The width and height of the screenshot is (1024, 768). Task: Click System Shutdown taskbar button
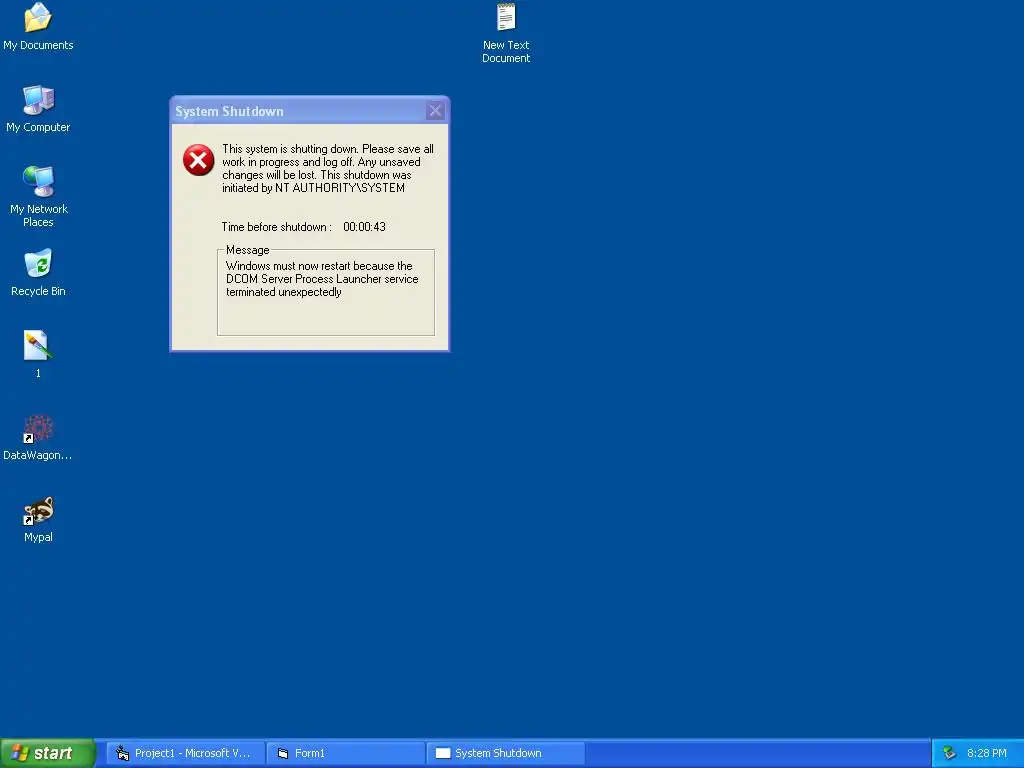tap(506, 753)
